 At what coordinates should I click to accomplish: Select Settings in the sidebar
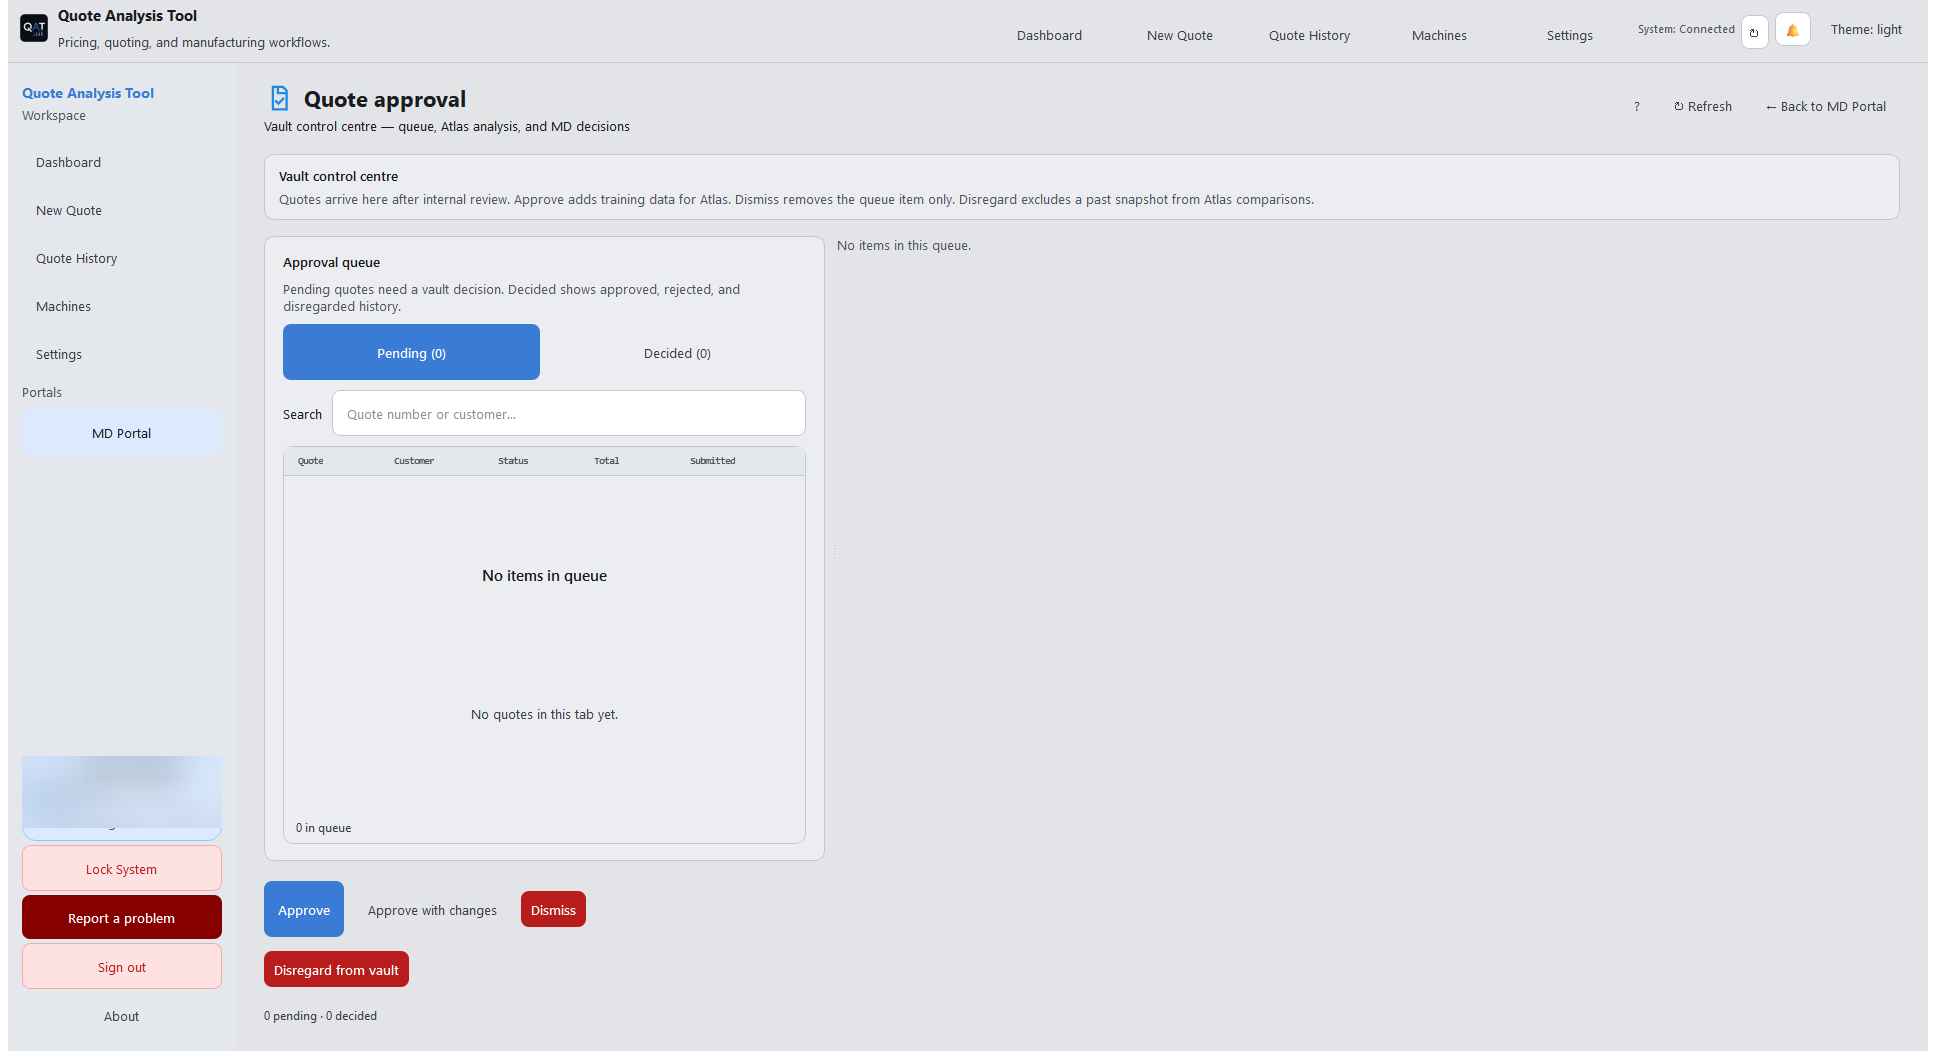tap(121, 355)
